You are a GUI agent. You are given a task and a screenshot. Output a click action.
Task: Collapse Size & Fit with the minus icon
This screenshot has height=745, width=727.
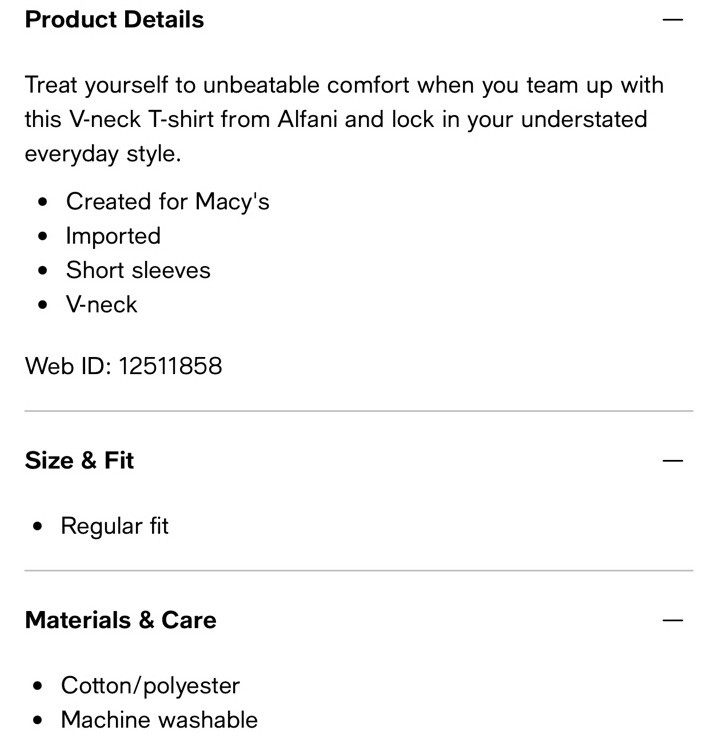(672, 460)
